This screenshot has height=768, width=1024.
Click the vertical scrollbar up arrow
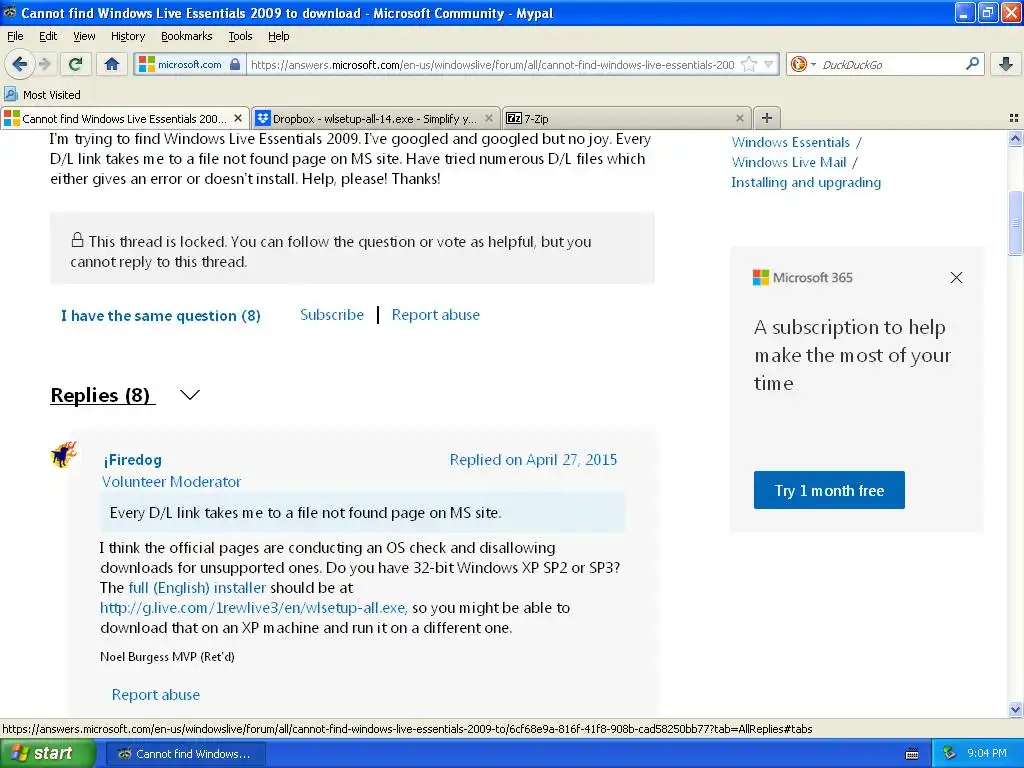[x=1016, y=138]
